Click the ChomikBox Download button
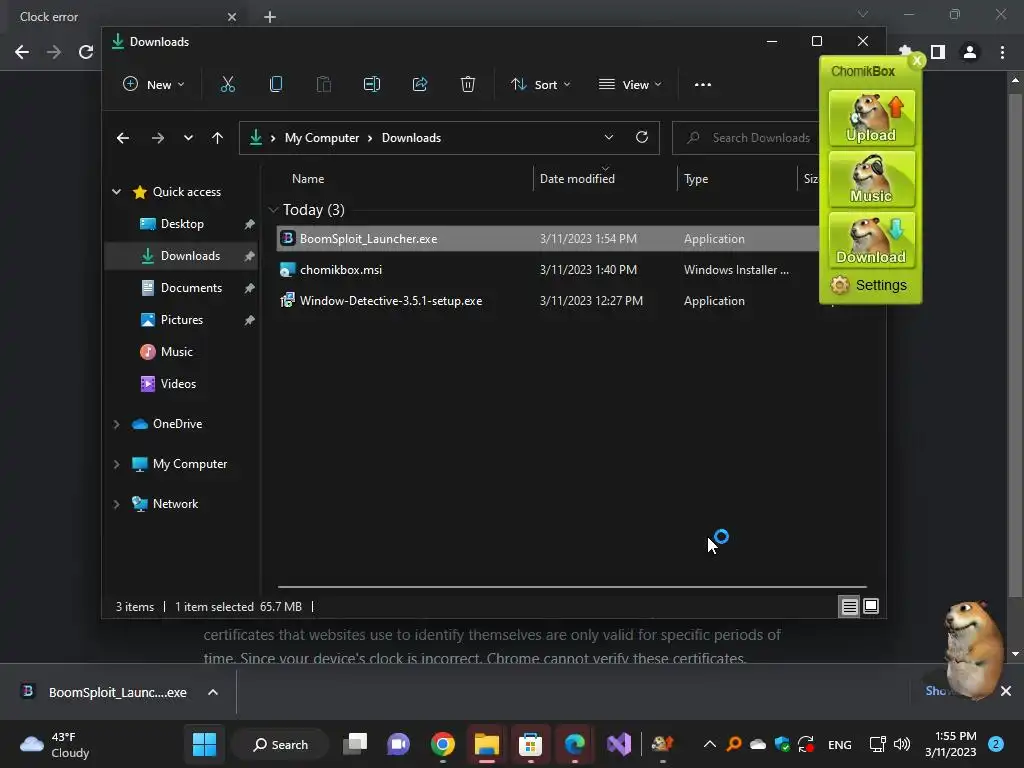The image size is (1024, 768). 871,240
